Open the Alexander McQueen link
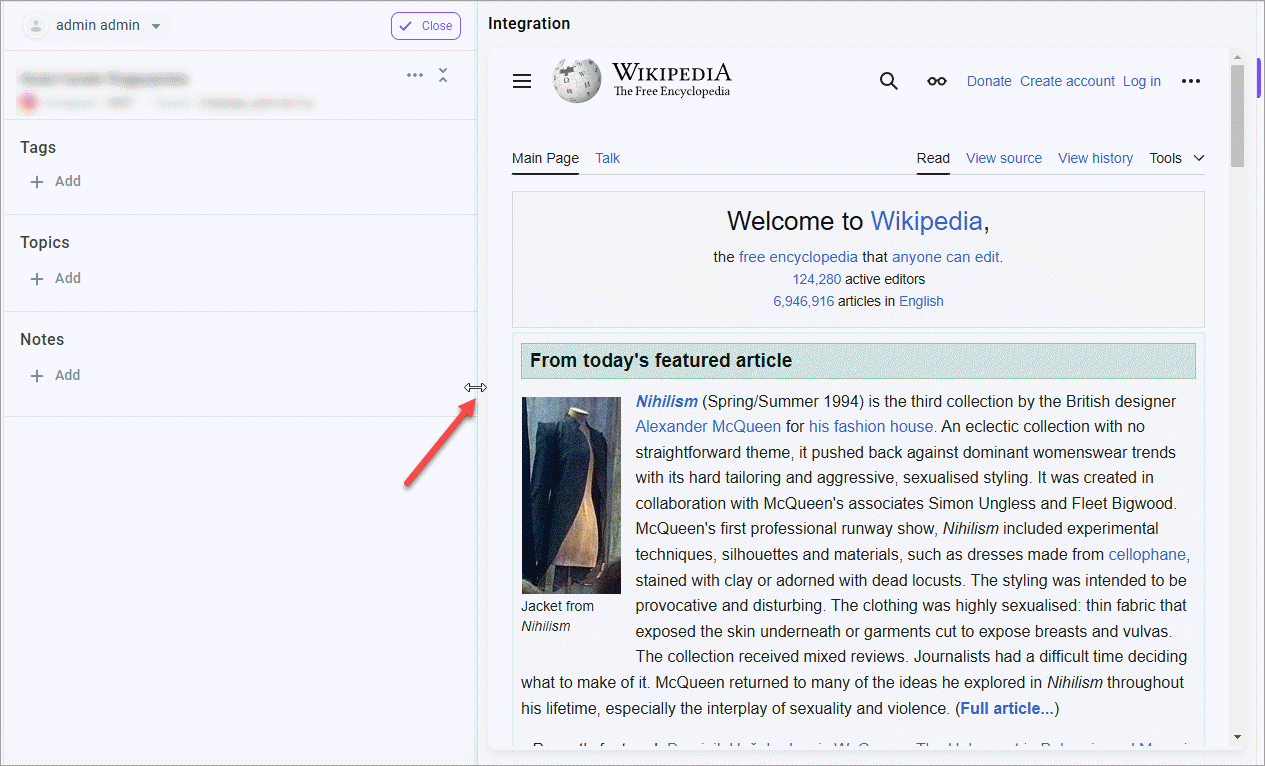1265x766 pixels. pyautogui.click(x=708, y=426)
